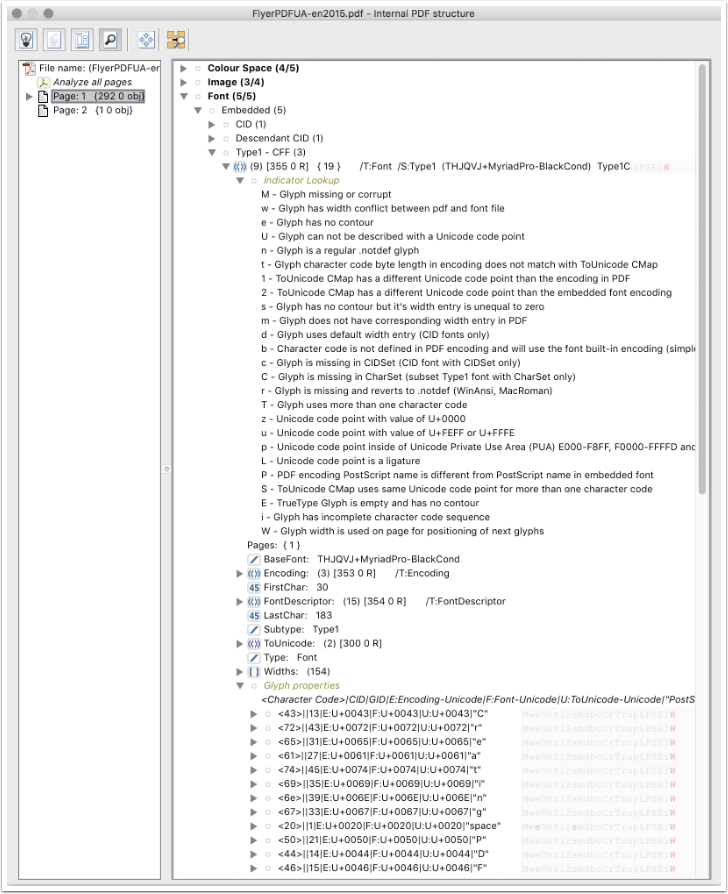The height and width of the screenshot is (894, 728).
Task: Collapse the Indicator Lookup section
Action: 240,181
